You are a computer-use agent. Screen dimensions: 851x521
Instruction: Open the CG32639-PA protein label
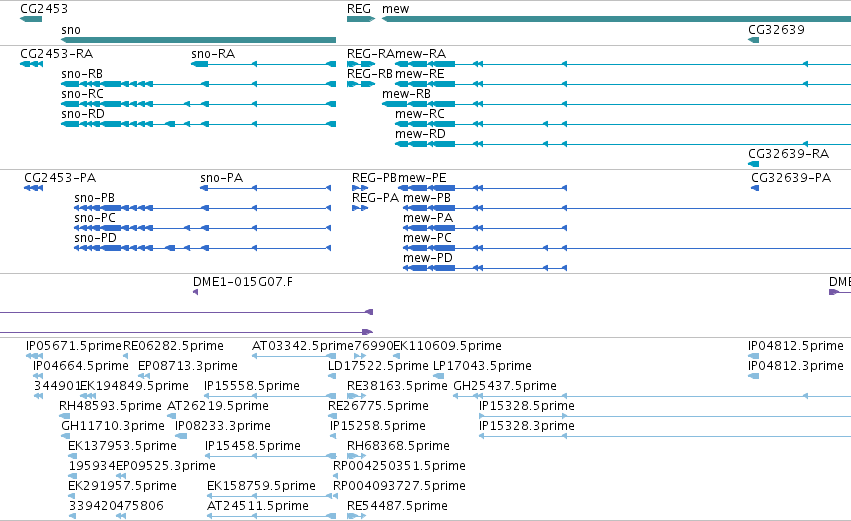click(x=791, y=178)
